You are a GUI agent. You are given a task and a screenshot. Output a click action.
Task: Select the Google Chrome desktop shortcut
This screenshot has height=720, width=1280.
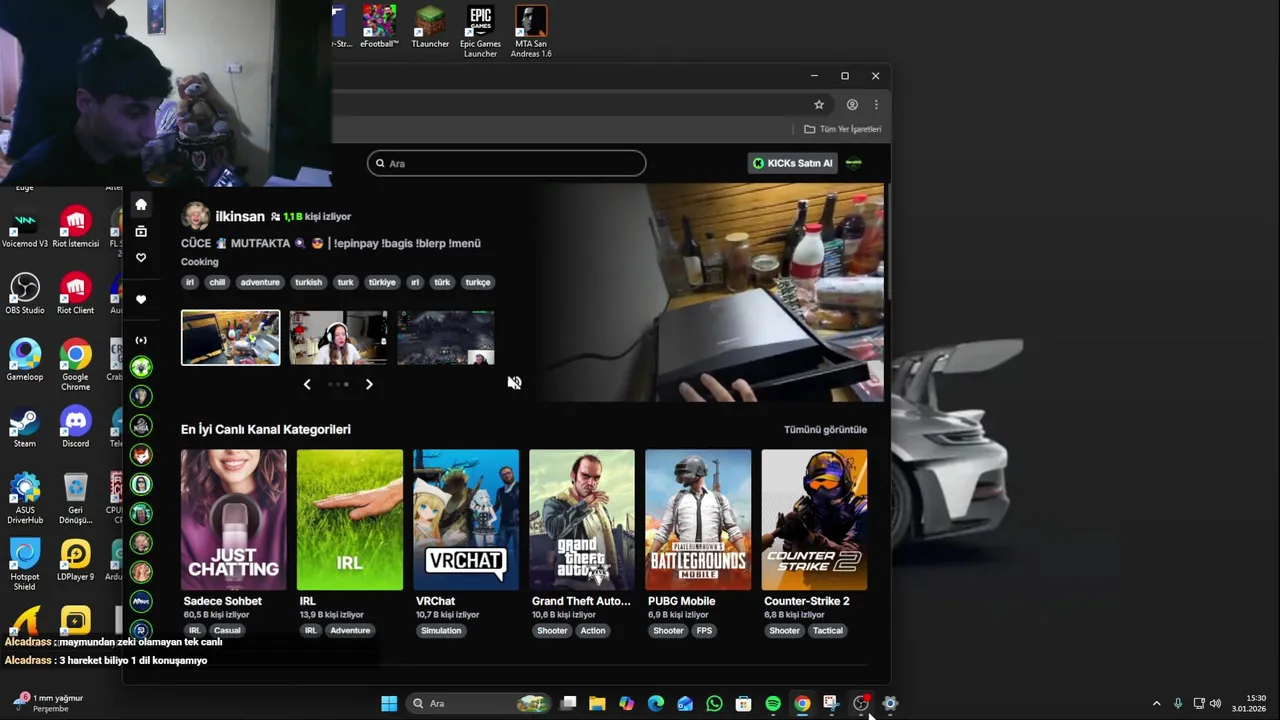(76, 365)
